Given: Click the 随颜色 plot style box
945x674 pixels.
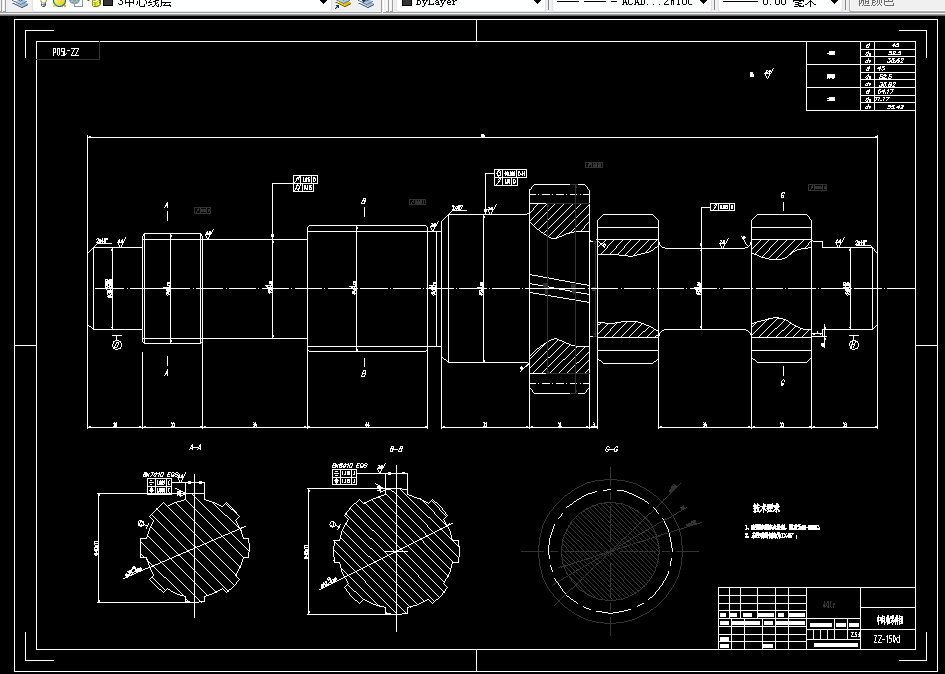Looking at the screenshot, I should point(896,3).
